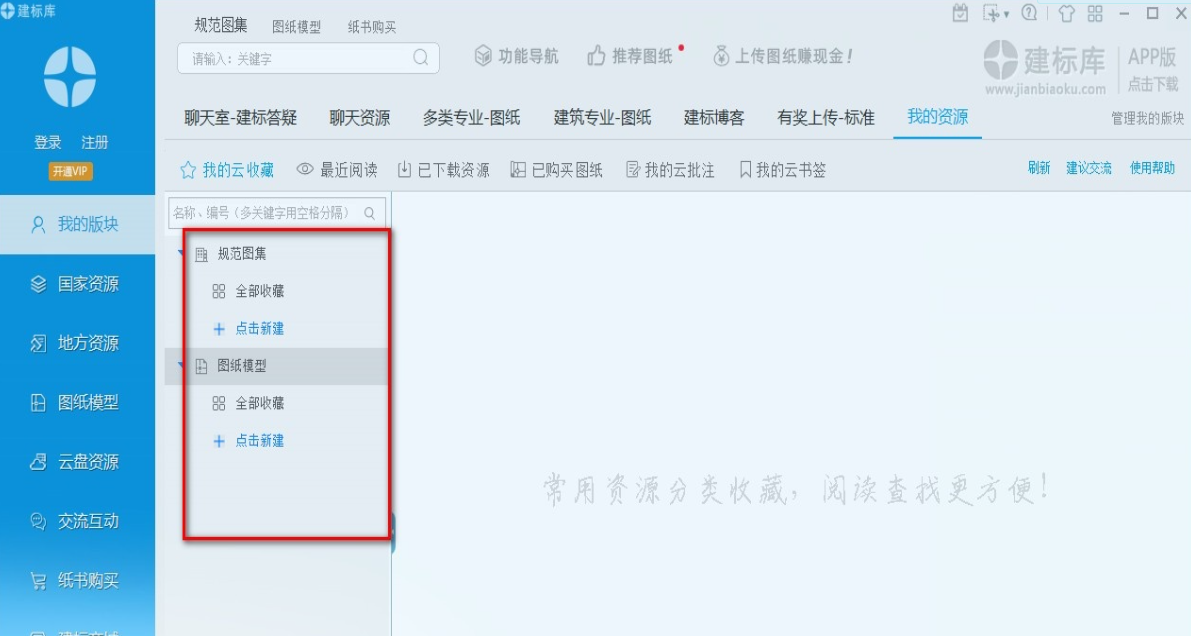1191x636 pixels.
Task: Open the daily check-in calendar icon
Action: click(x=960, y=13)
